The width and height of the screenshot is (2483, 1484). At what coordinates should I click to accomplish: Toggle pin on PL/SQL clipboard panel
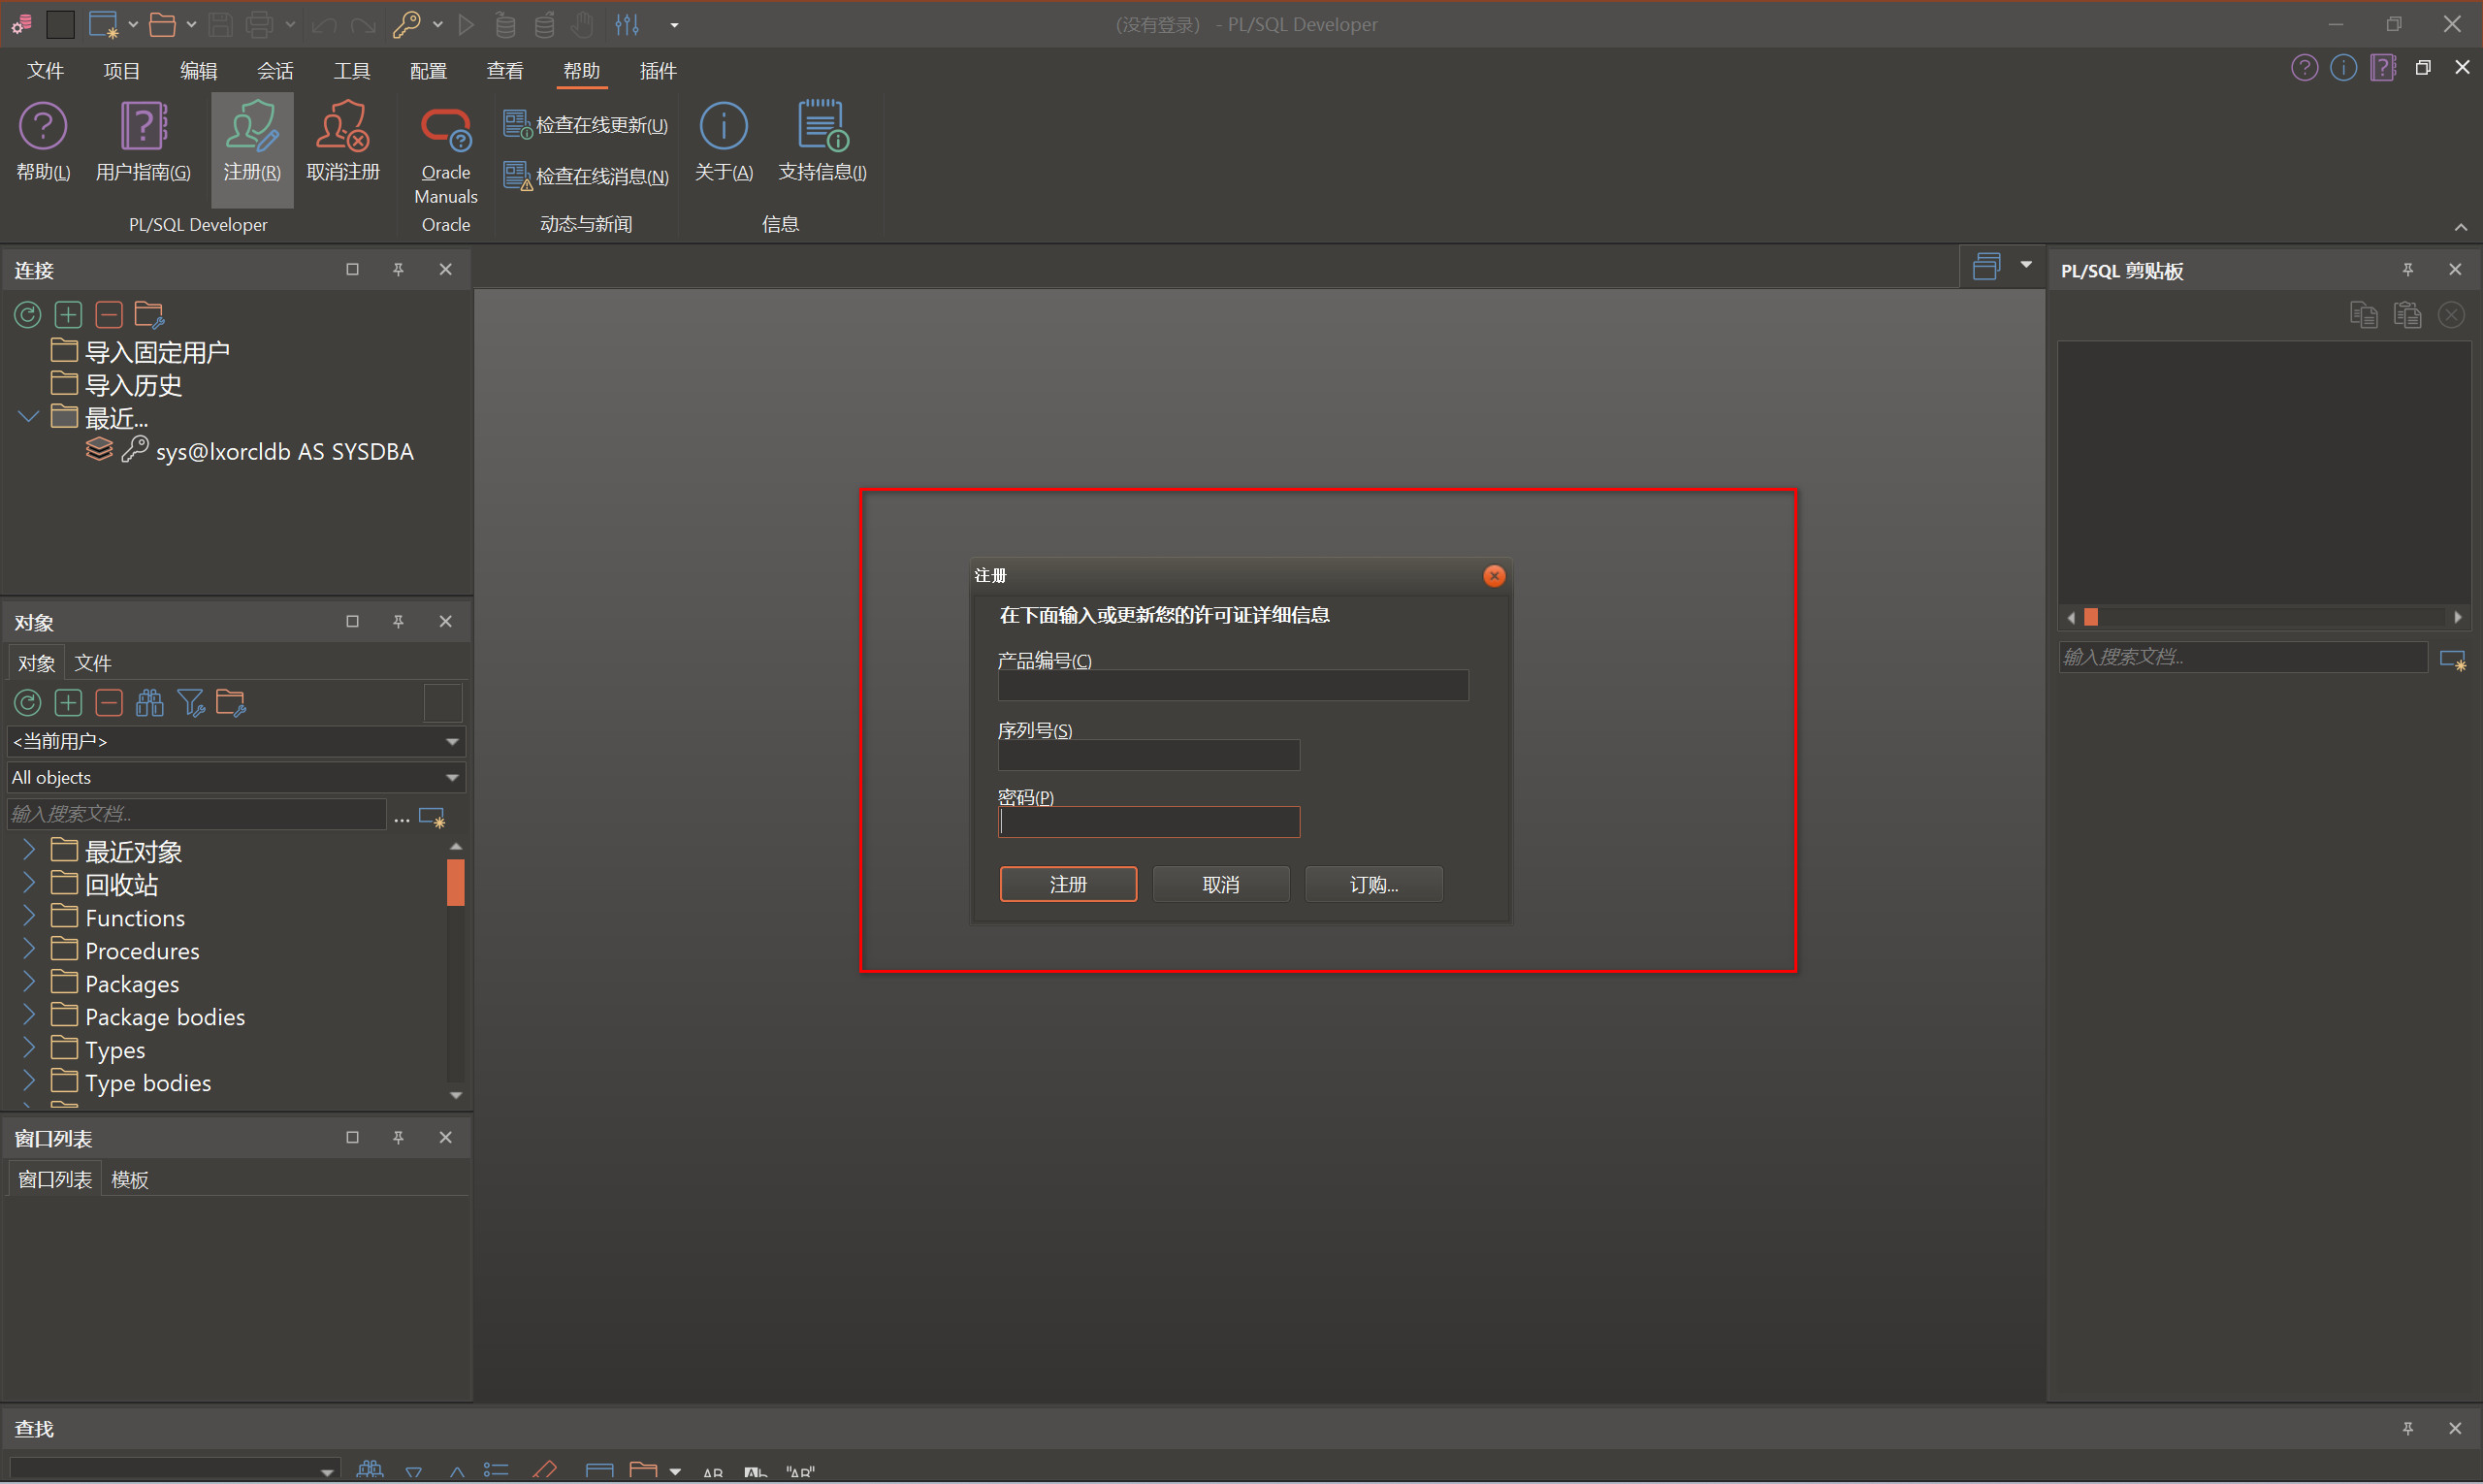click(2408, 270)
